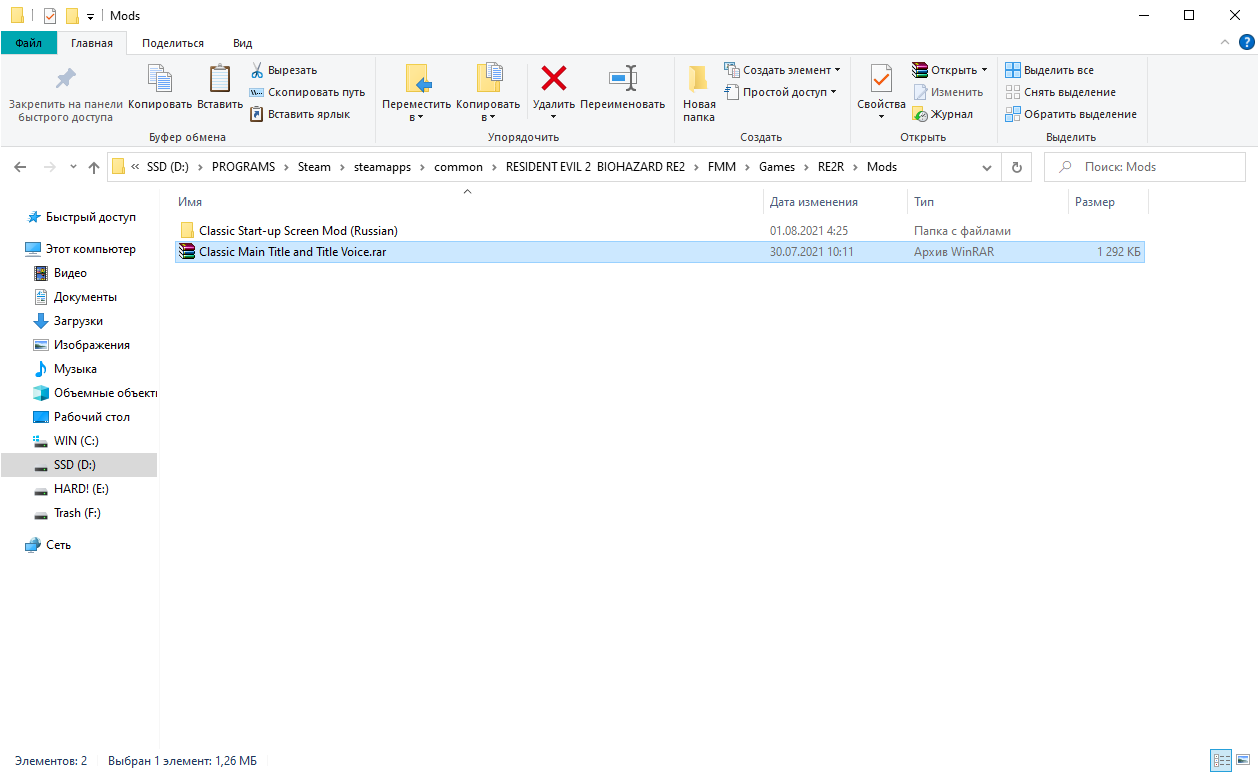1259x773 pixels.
Task: Pin to Quick Access panel
Action: (65, 94)
